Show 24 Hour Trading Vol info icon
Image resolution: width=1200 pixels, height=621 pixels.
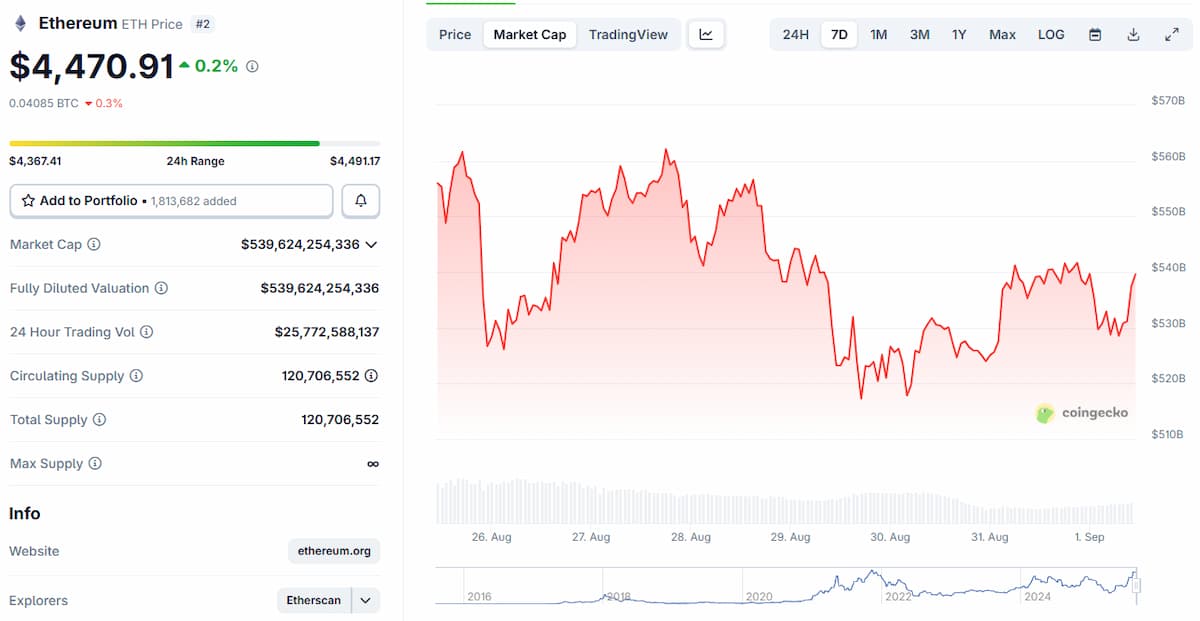coord(146,332)
